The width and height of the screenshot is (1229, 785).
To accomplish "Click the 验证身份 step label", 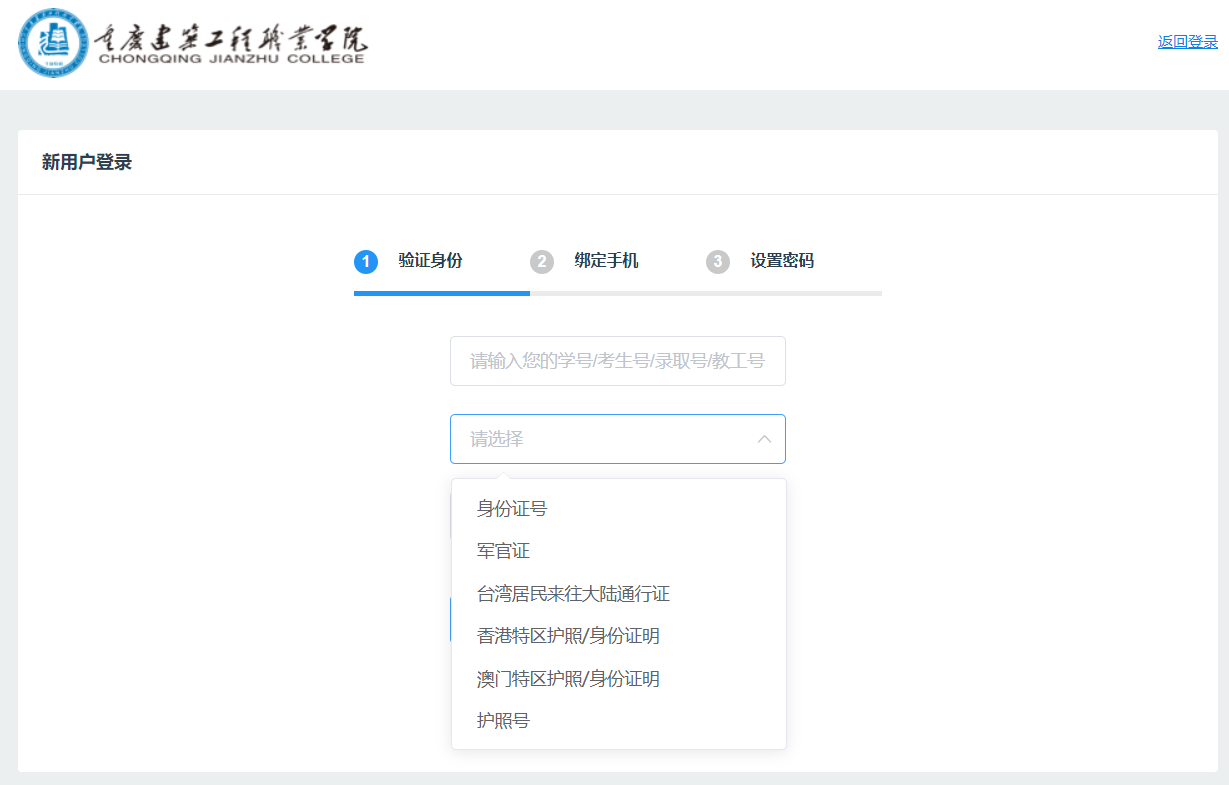I will tap(430, 261).
